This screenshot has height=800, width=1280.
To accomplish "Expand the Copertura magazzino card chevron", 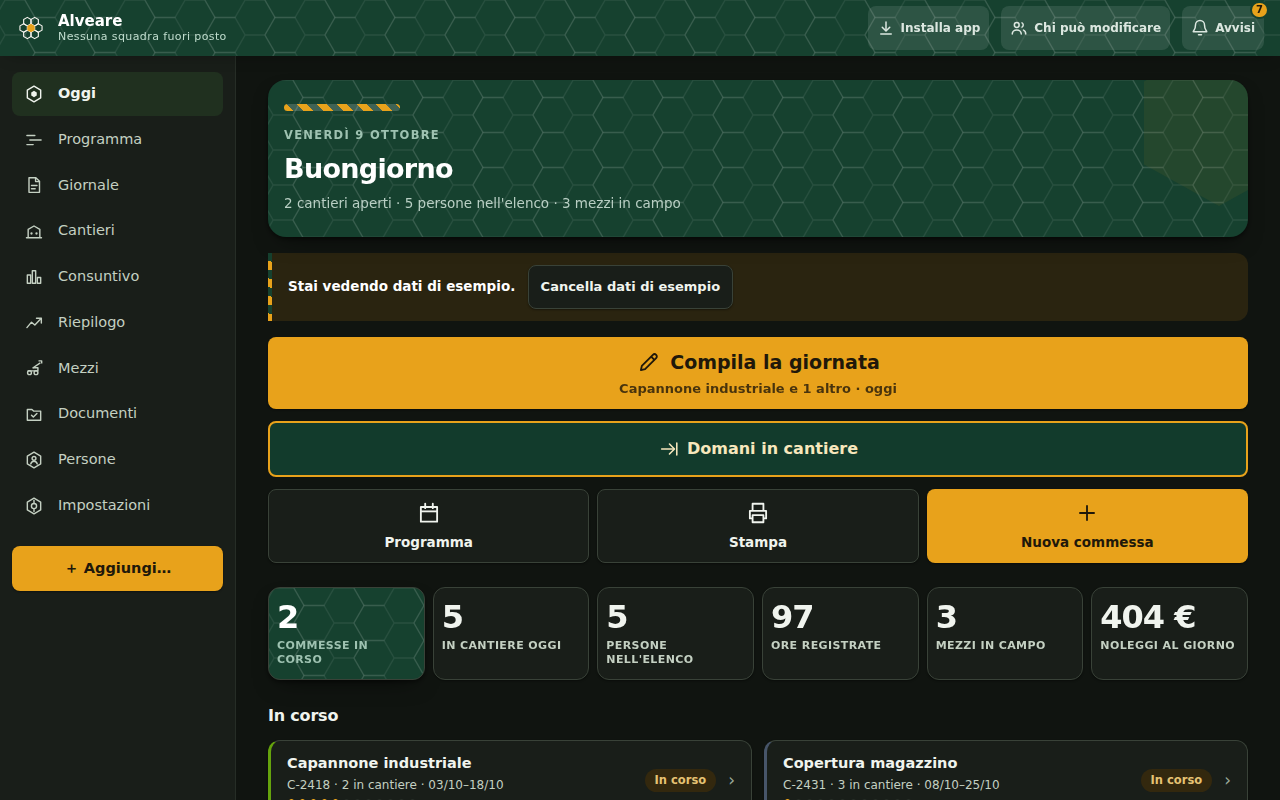I will tap(1227, 781).
